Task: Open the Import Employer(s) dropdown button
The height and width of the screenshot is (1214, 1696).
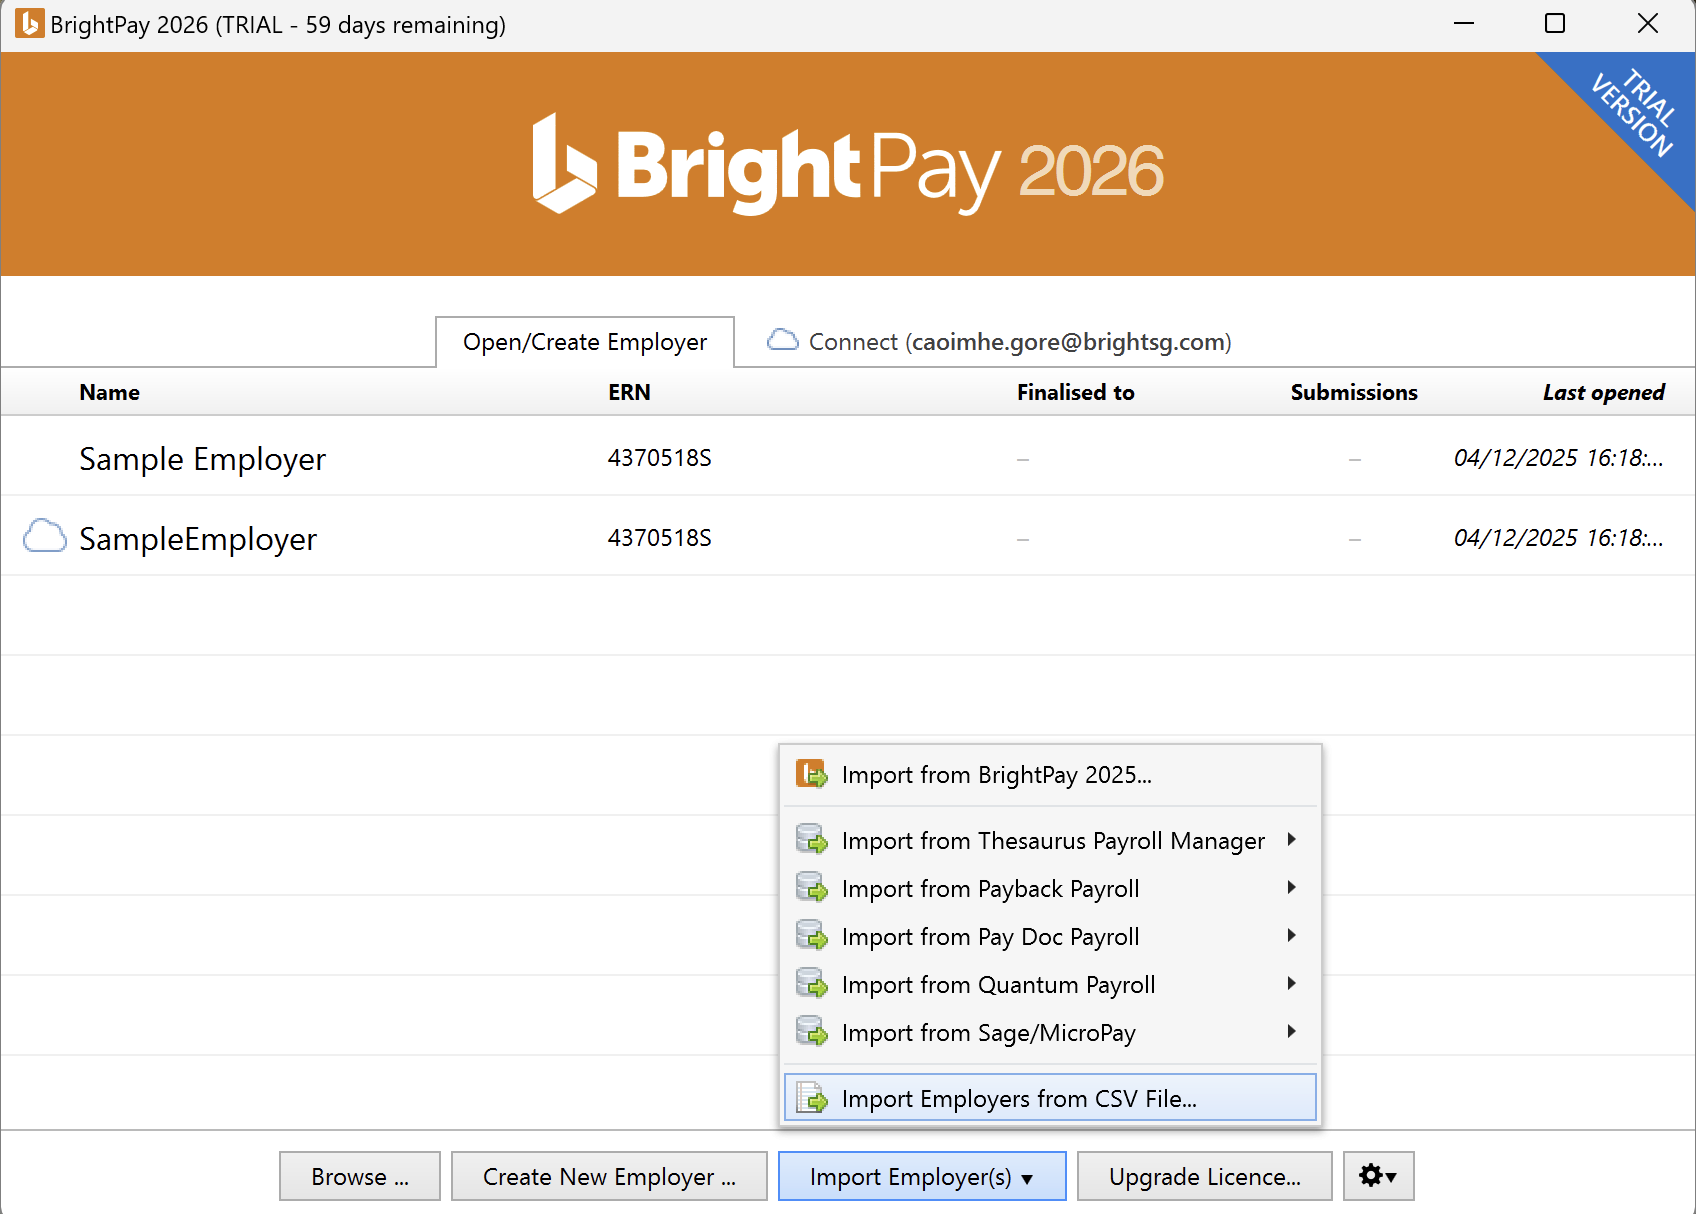Action: coord(921,1176)
